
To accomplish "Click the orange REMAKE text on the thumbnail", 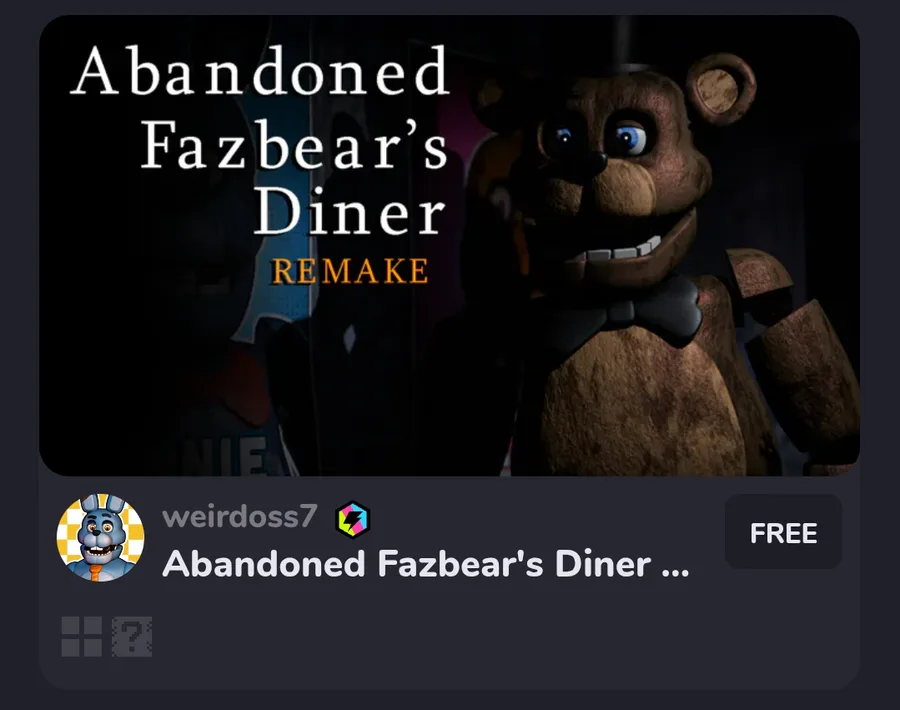I will 350,271.
